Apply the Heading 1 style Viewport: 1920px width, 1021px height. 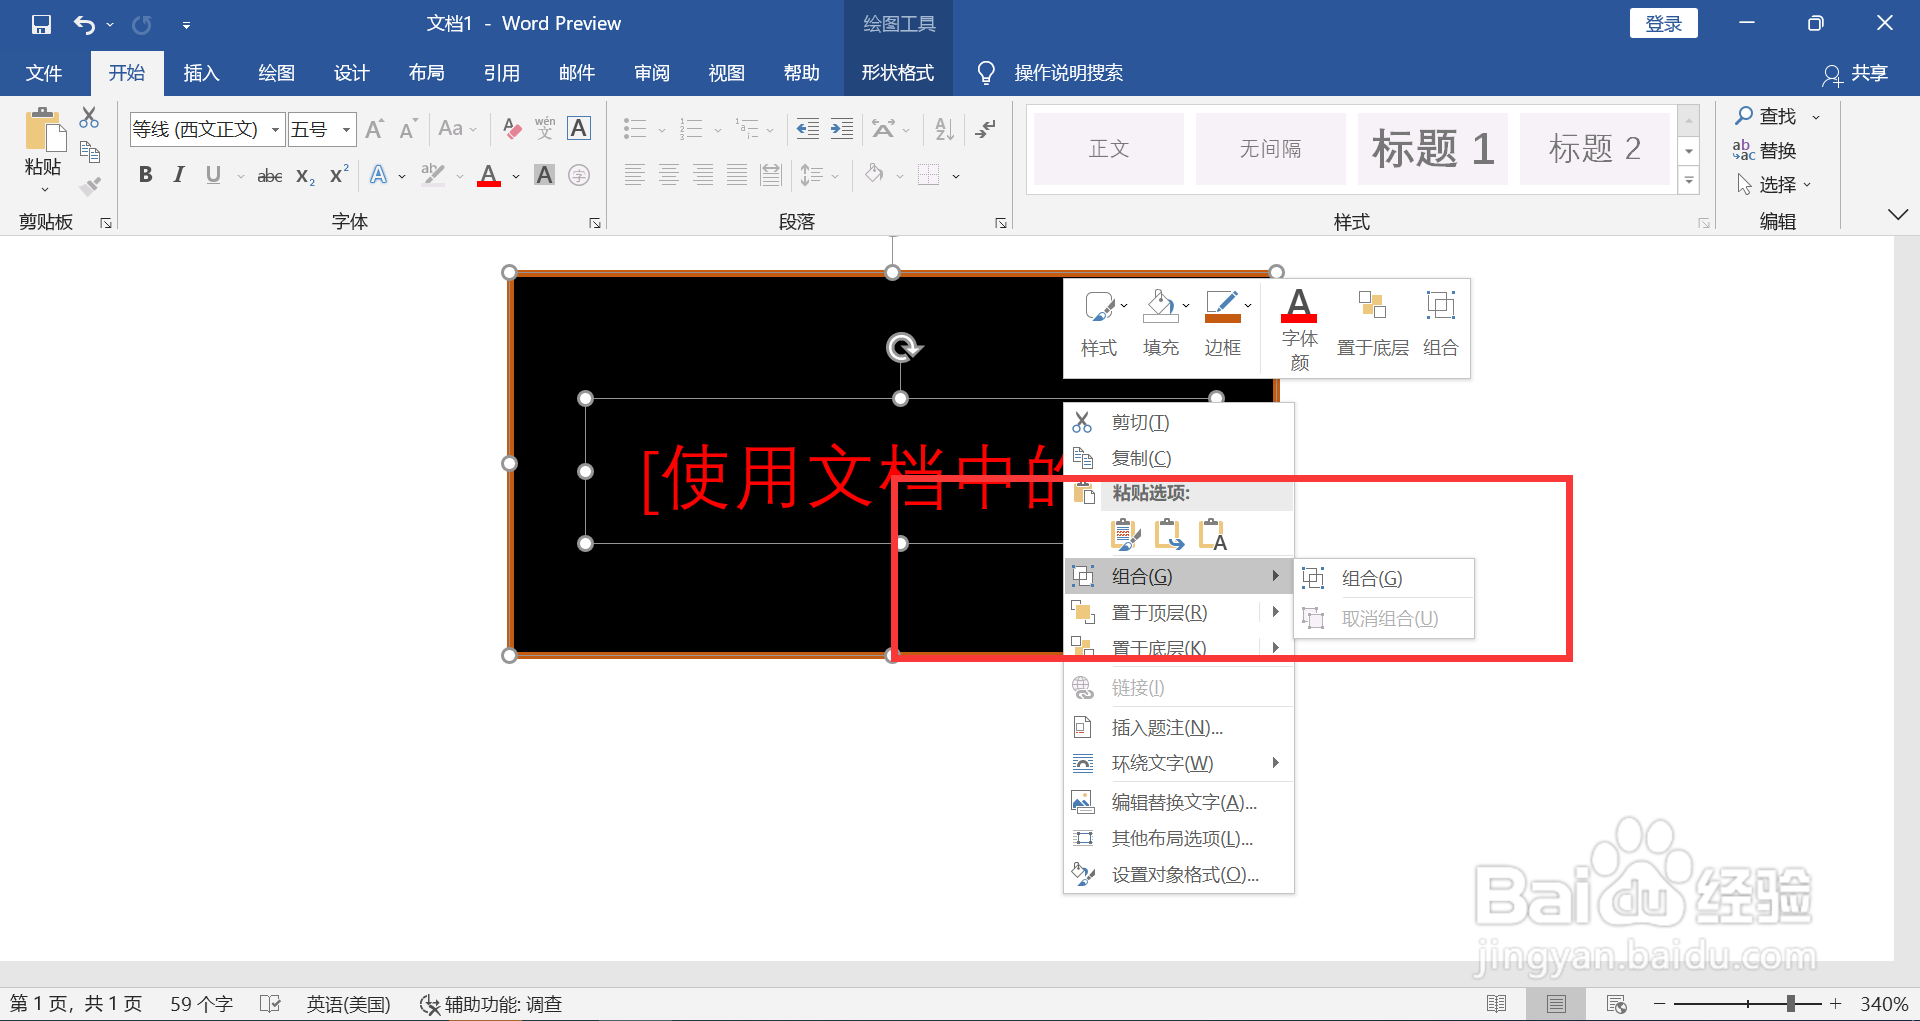1433,149
